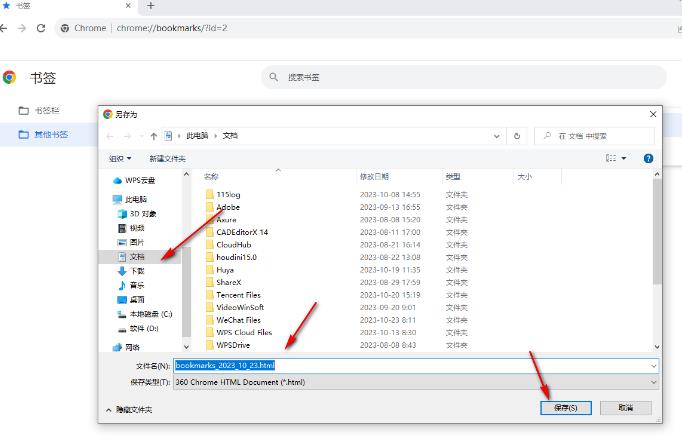The height and width of the screenshot is (446, 682).
Task: Select the Tencent Files folder
Action: coord(238,295)
